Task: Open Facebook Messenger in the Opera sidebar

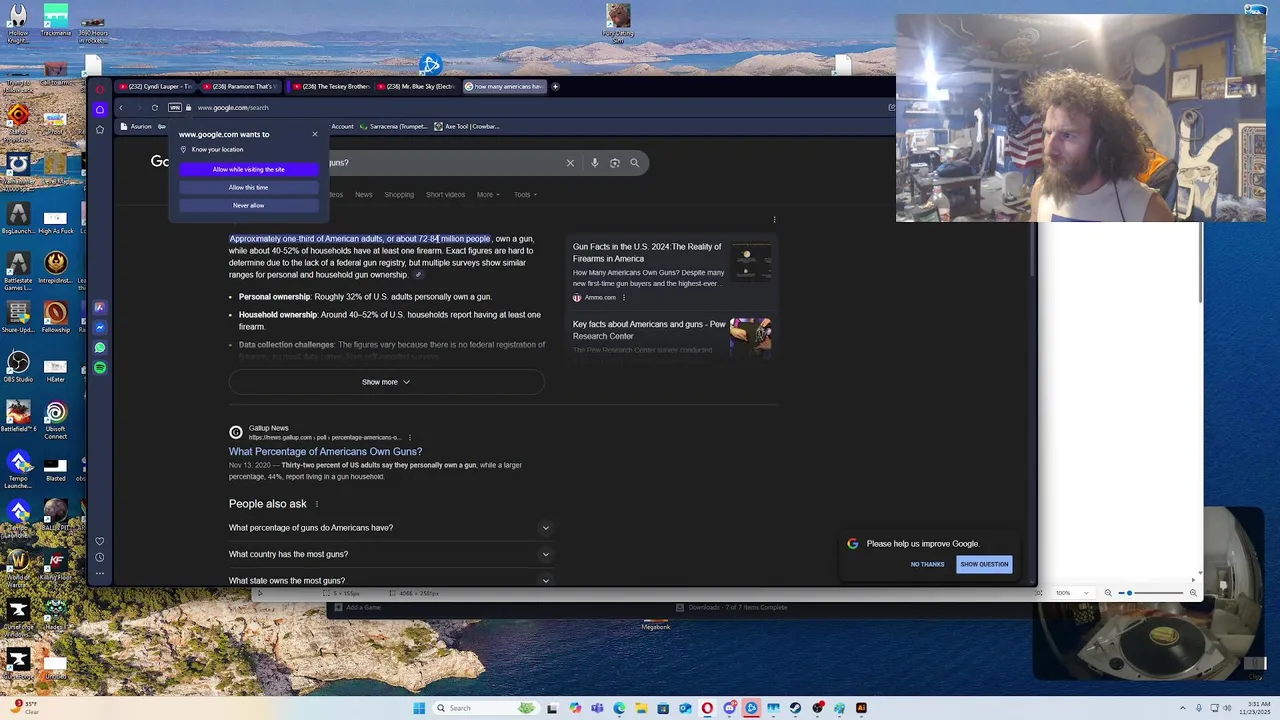Action: click(x=100, y=327)
